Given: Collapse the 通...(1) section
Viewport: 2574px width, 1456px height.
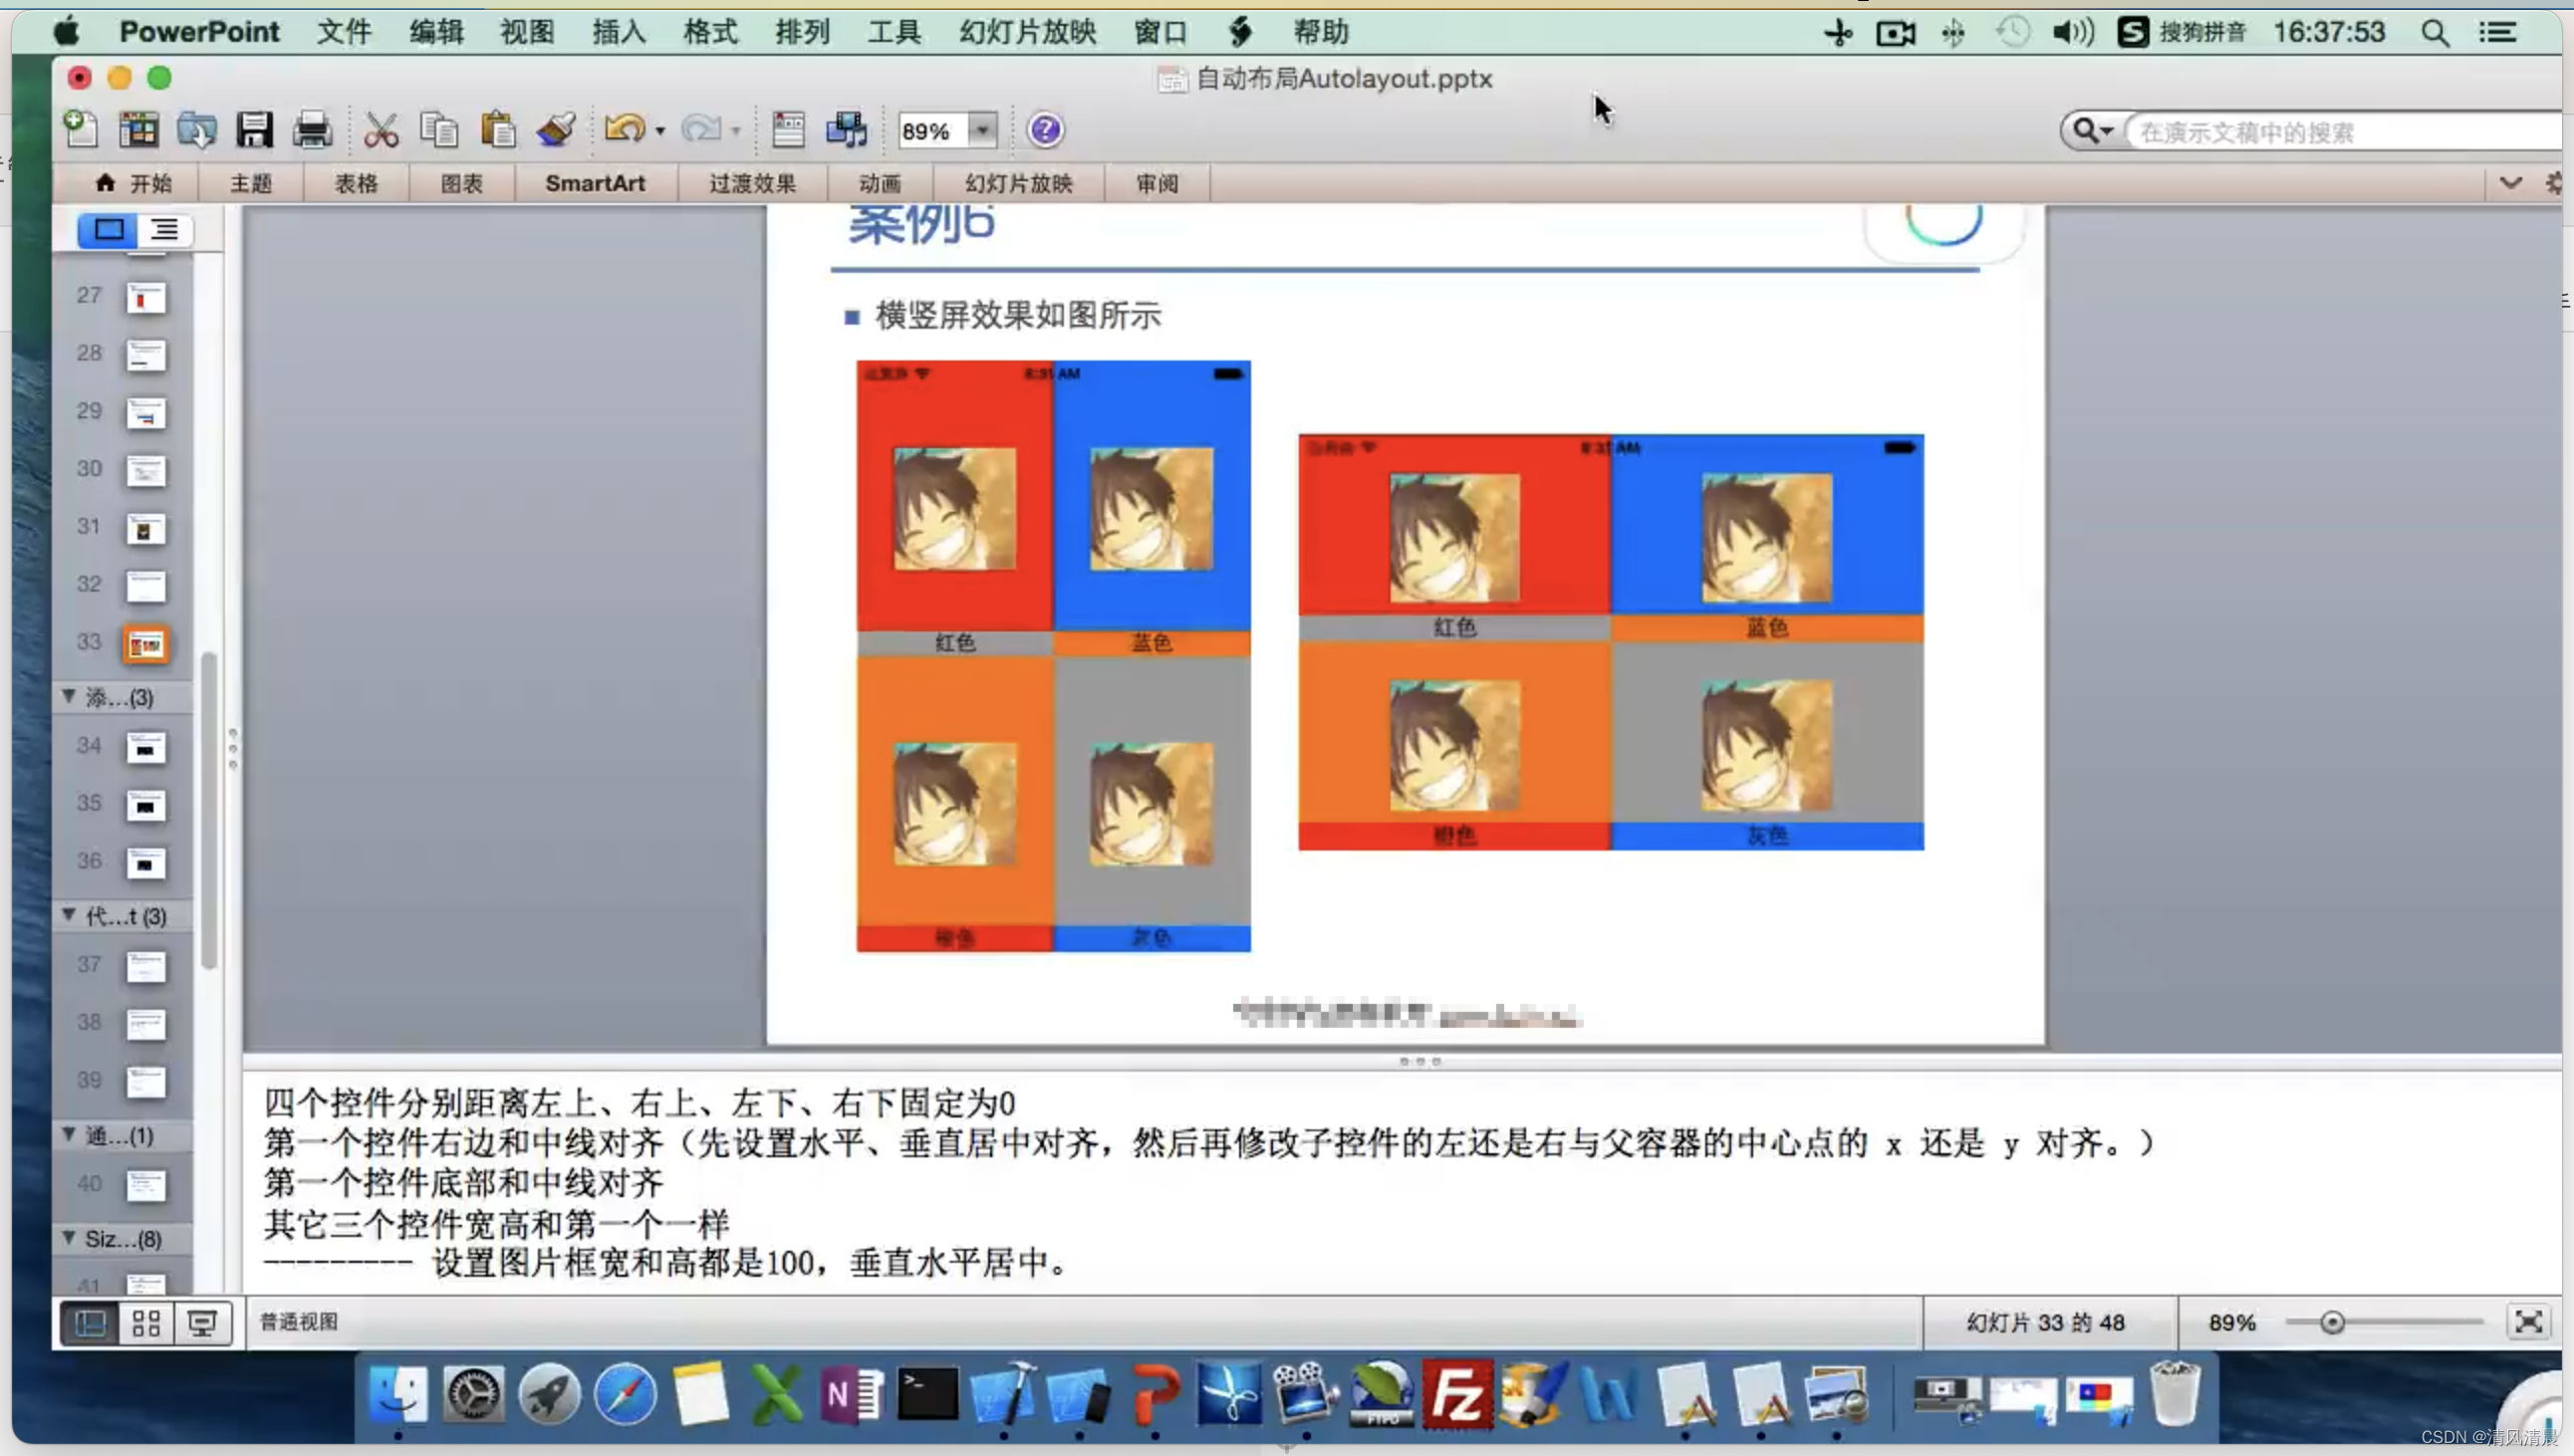Looking at the screenshot, I should point(69,1134).
